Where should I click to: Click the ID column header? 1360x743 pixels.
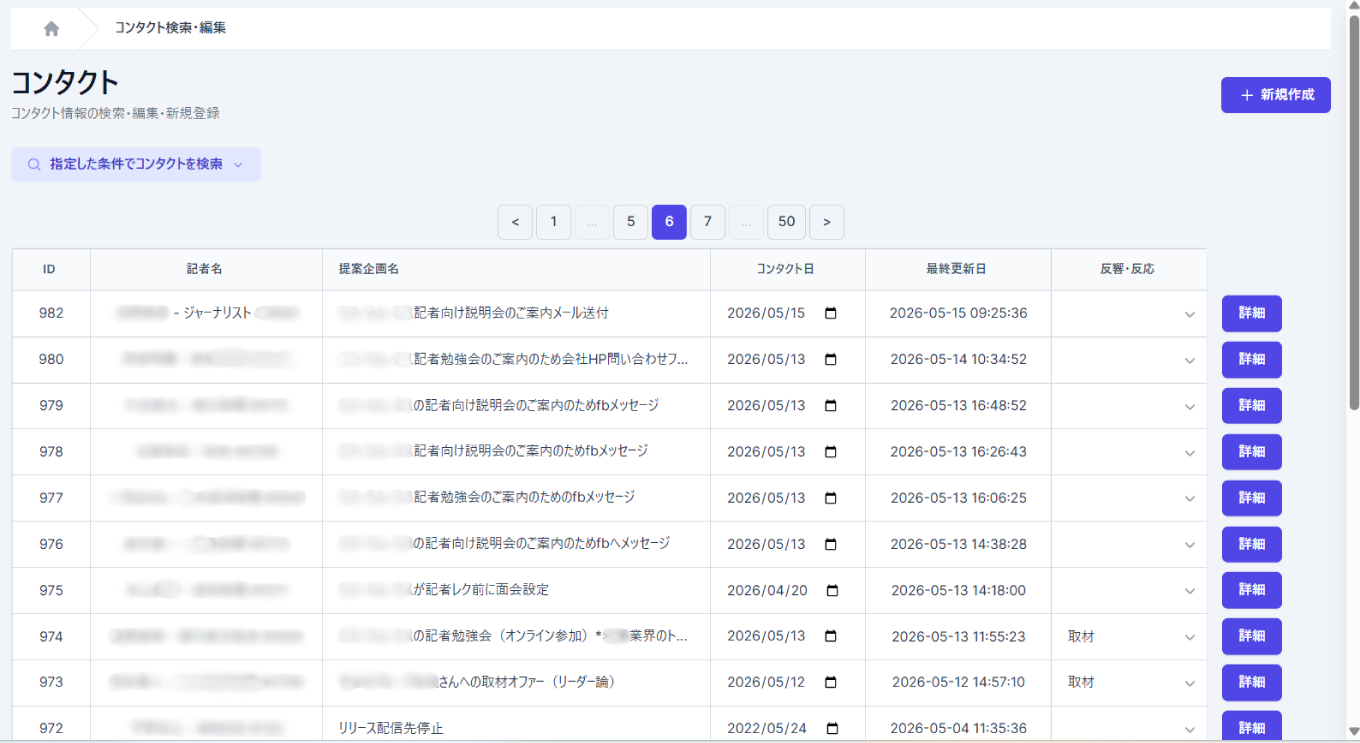51,270
